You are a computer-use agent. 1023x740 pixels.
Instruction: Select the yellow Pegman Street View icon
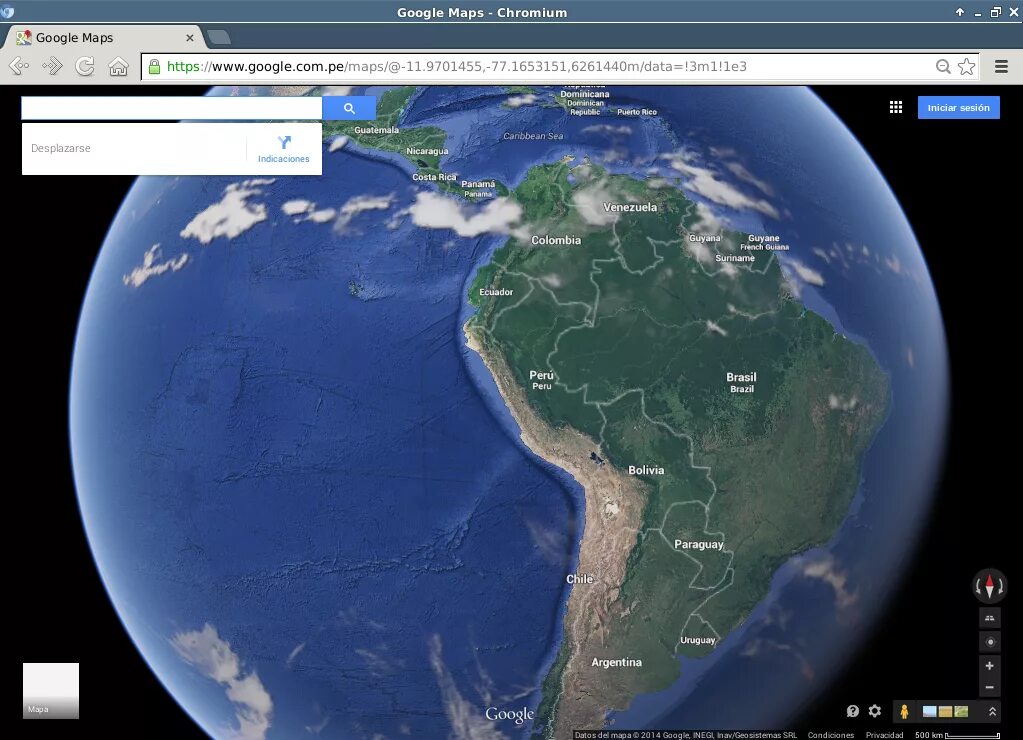coord(904,711)
